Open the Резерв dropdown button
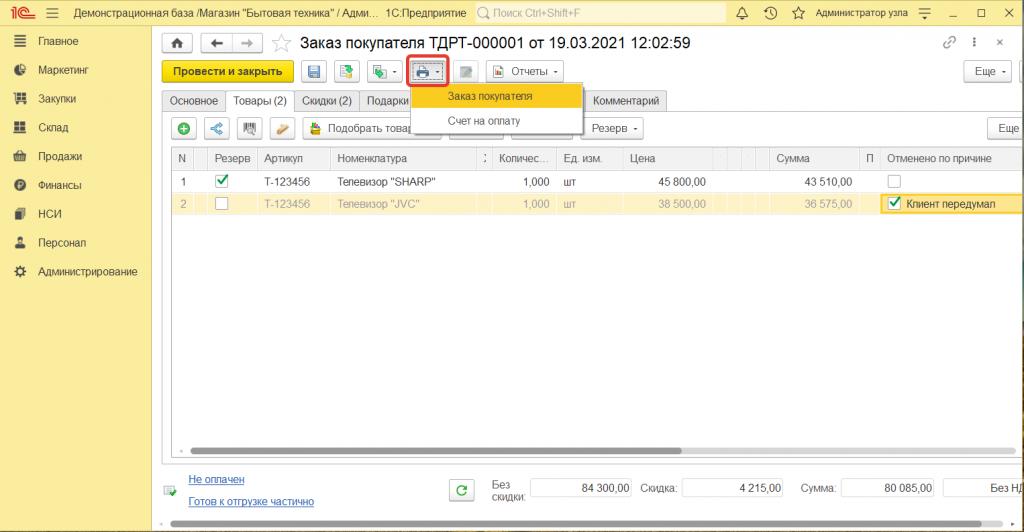The image size is (1024, 532). [614, 128]
